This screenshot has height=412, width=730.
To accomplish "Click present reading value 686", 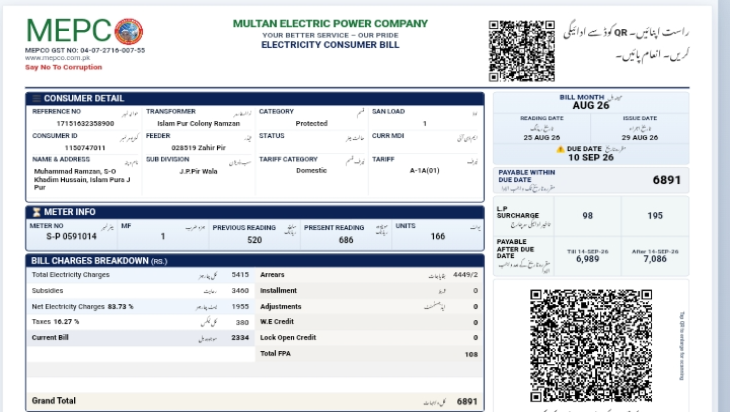I will [x=346, y=240].
